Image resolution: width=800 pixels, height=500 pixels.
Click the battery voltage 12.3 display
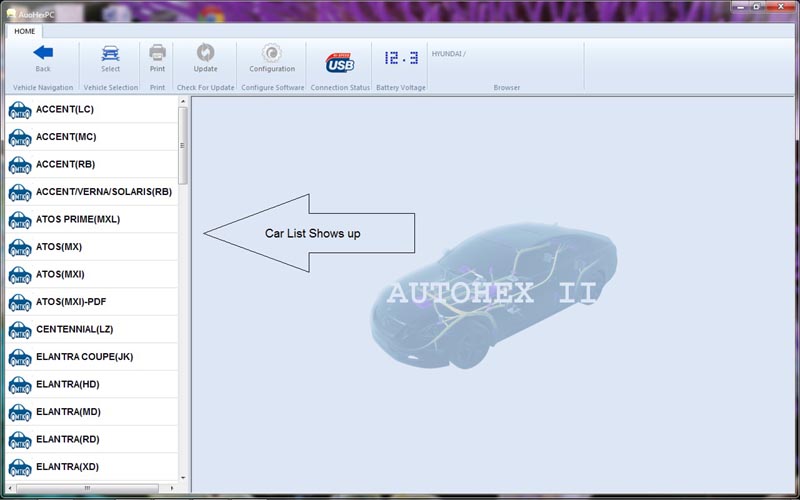pyautogui.click(x=401, y=57)
